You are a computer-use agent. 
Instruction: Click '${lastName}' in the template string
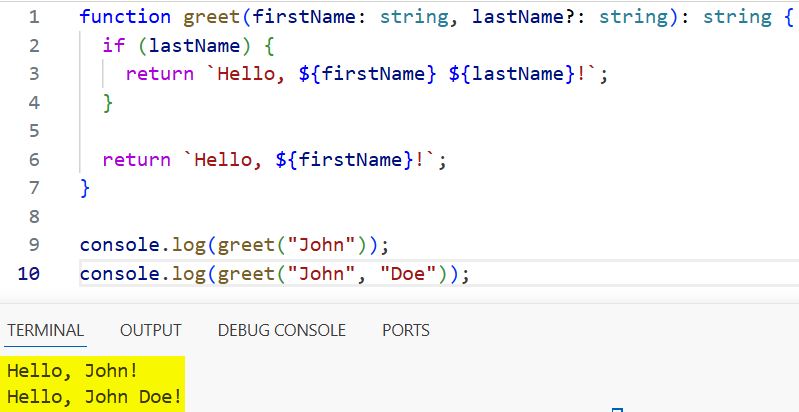click(513, 74)
